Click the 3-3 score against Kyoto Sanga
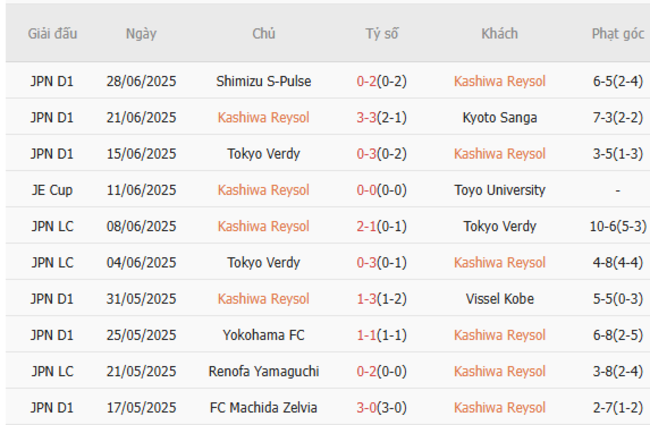The image size is (650, 425). tap(367, 117)
